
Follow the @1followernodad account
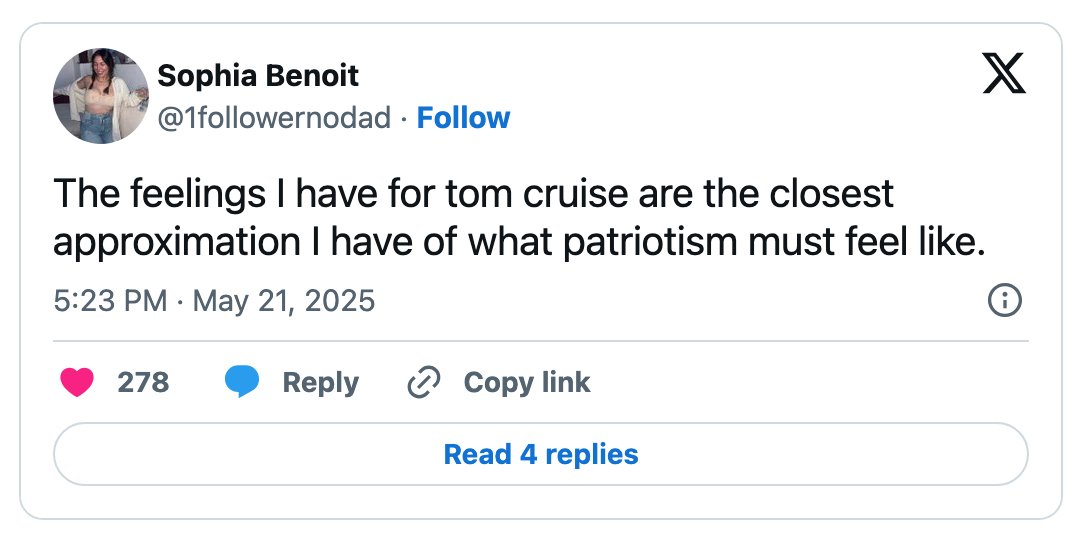(463, 118)
